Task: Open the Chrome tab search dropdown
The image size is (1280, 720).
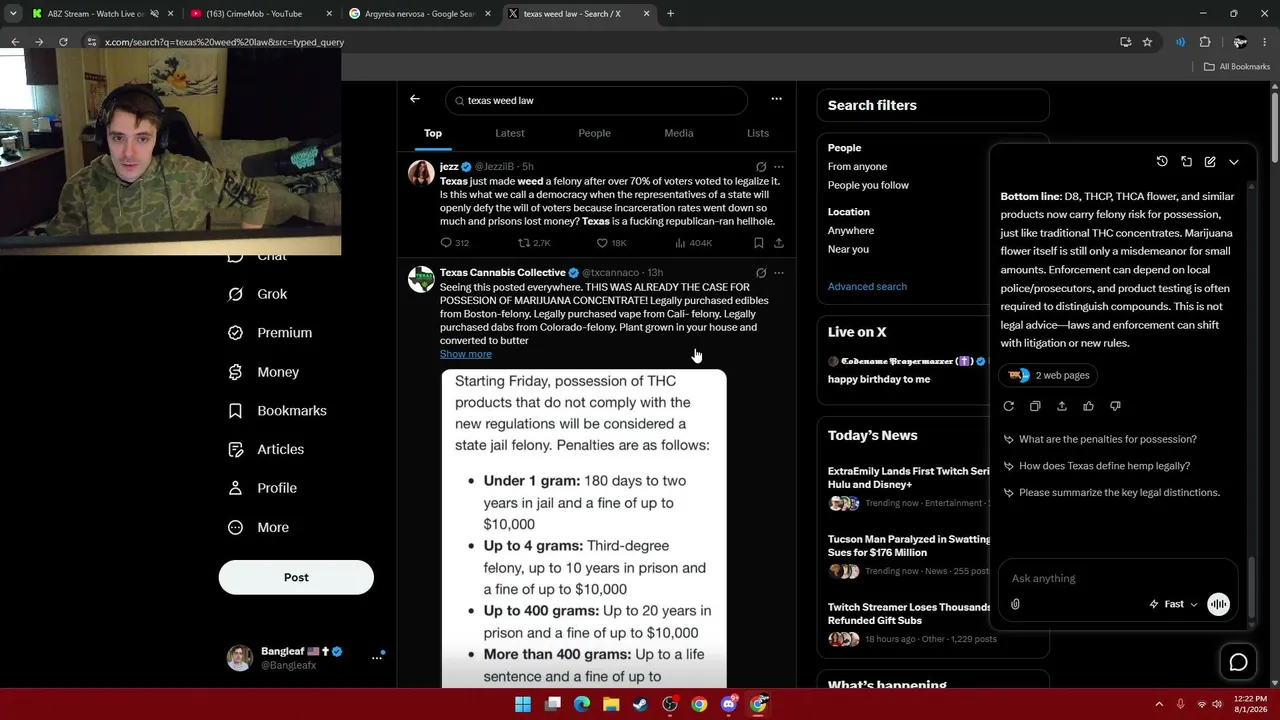Action: click(x=13, y=14)
